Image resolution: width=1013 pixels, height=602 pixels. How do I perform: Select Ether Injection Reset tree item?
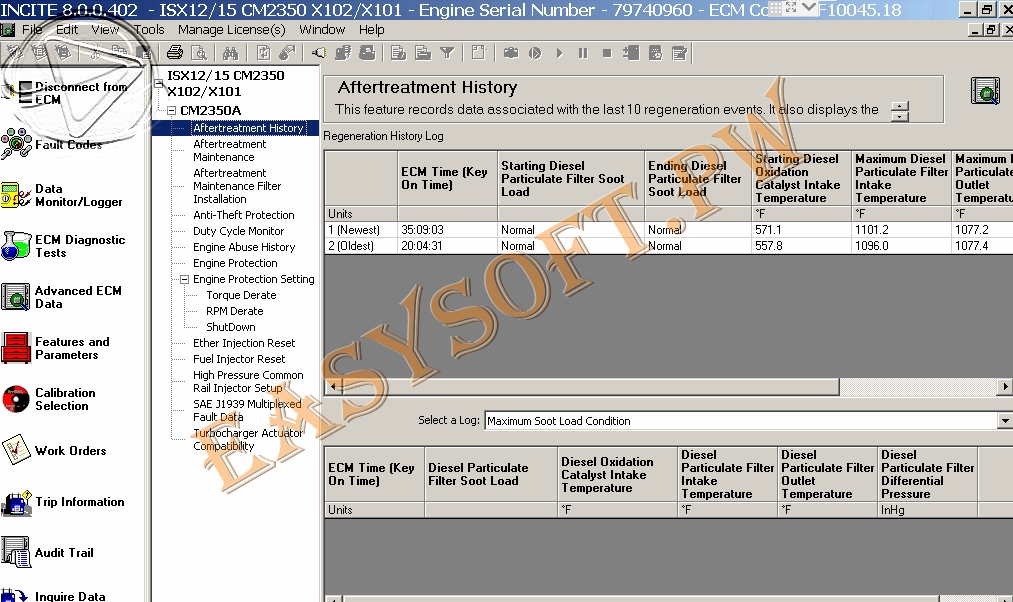click(244, 343)
